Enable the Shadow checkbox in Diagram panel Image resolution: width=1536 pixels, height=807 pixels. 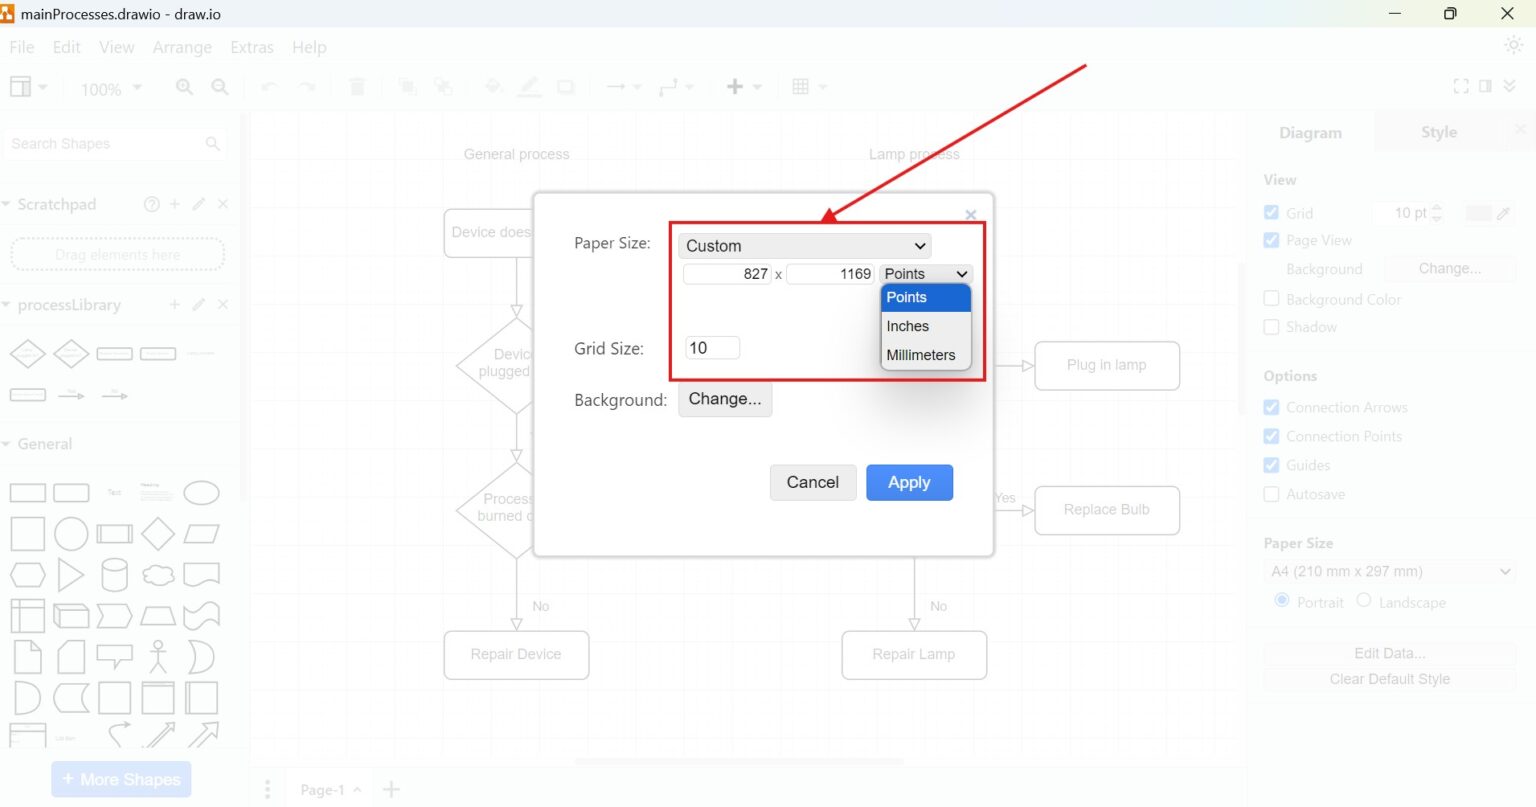pos(1271,327)
